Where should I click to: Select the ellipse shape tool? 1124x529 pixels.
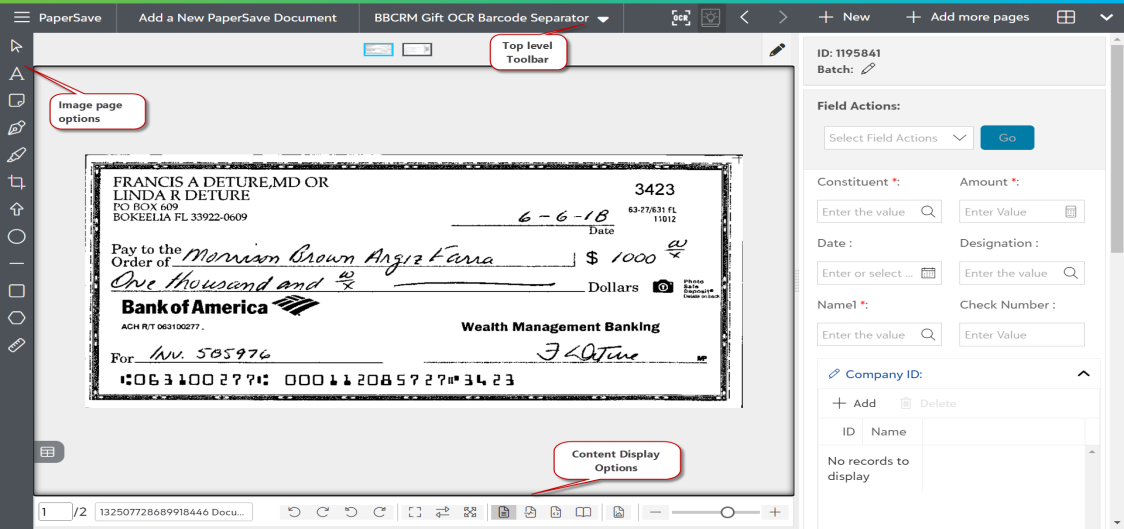pyautogui.click(x=16, y=237)
